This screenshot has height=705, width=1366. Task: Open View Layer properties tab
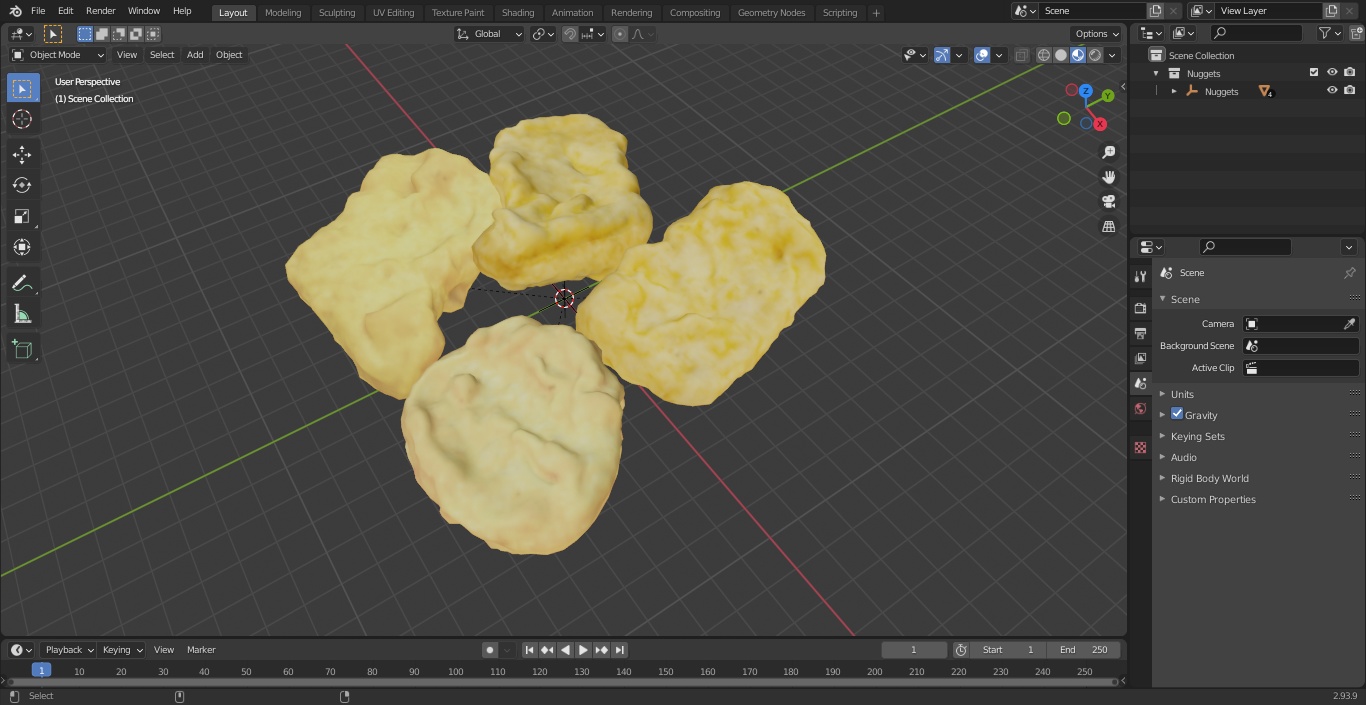pyautogui.click(x=1140, y=358)
